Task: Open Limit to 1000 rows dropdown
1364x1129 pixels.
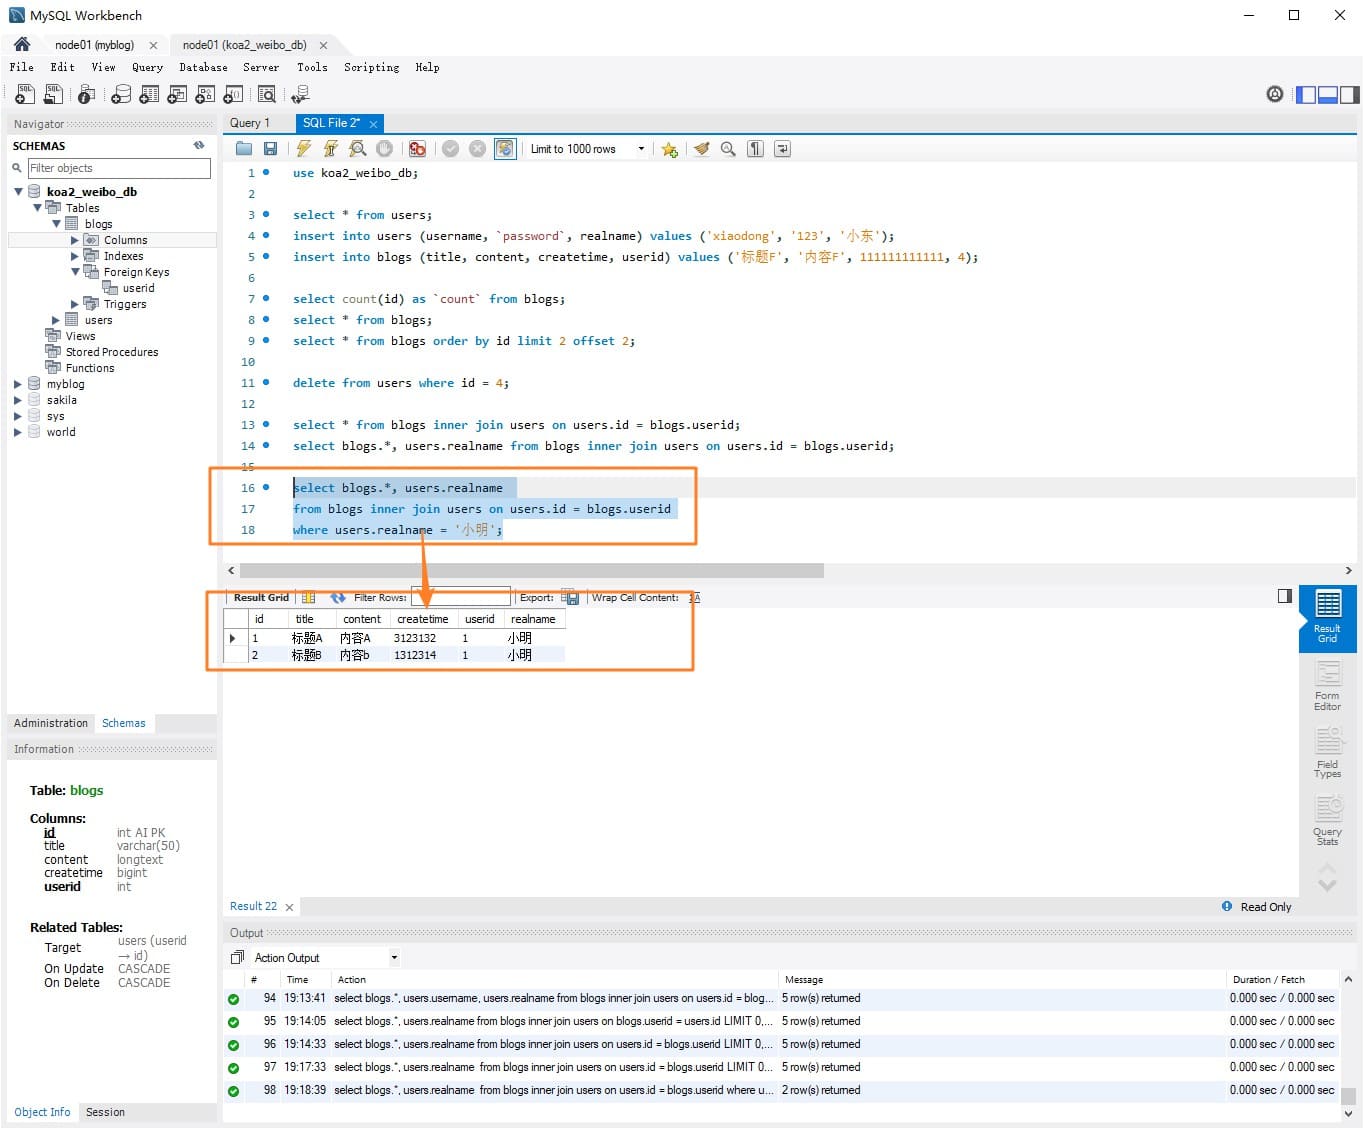Action: (641, 149)
